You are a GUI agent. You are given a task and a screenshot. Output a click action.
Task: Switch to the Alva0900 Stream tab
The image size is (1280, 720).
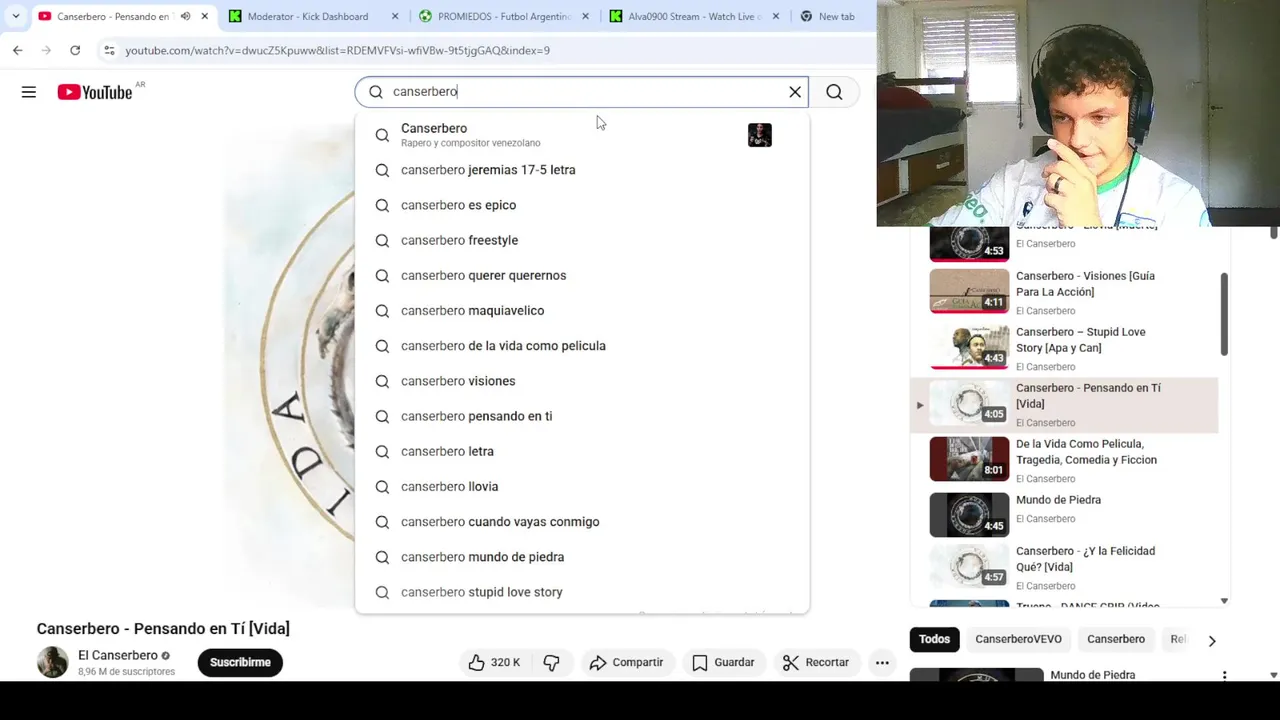click(693, 16)
